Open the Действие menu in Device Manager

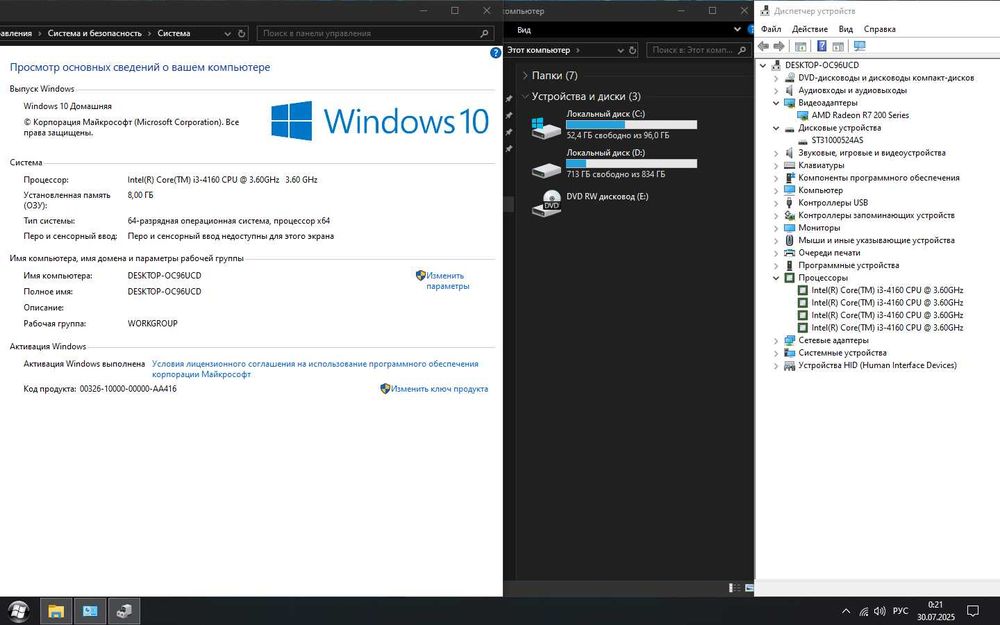pos(809,29)
